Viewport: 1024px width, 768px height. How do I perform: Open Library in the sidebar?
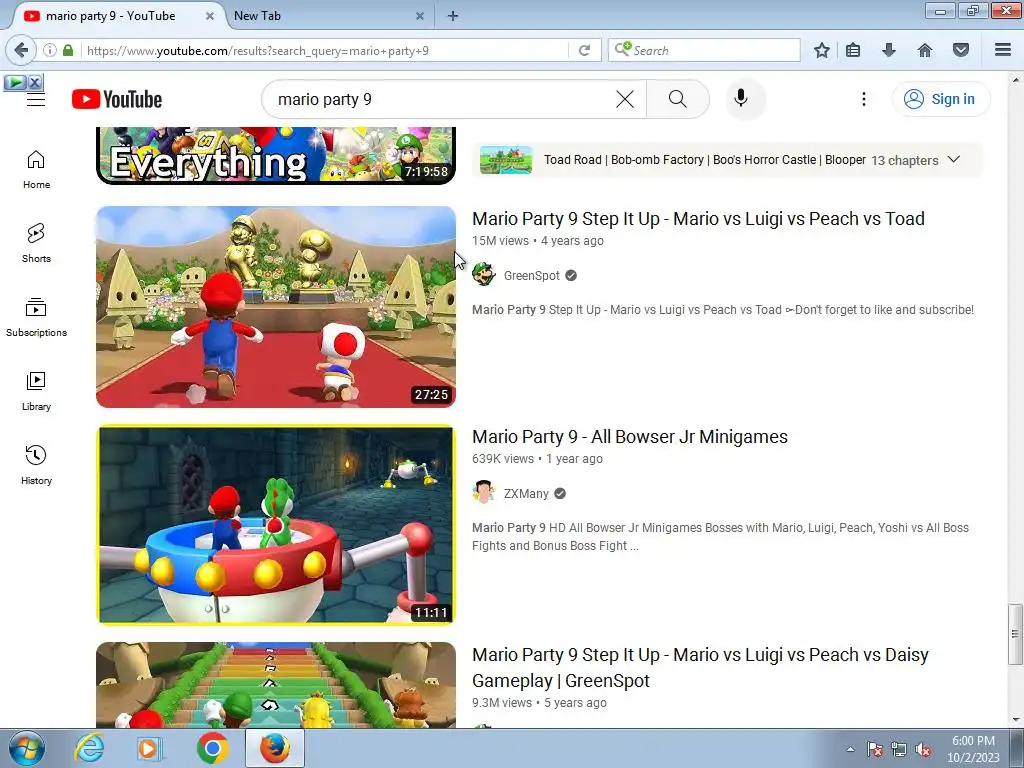pyautogui.click(x=36, y=391)
